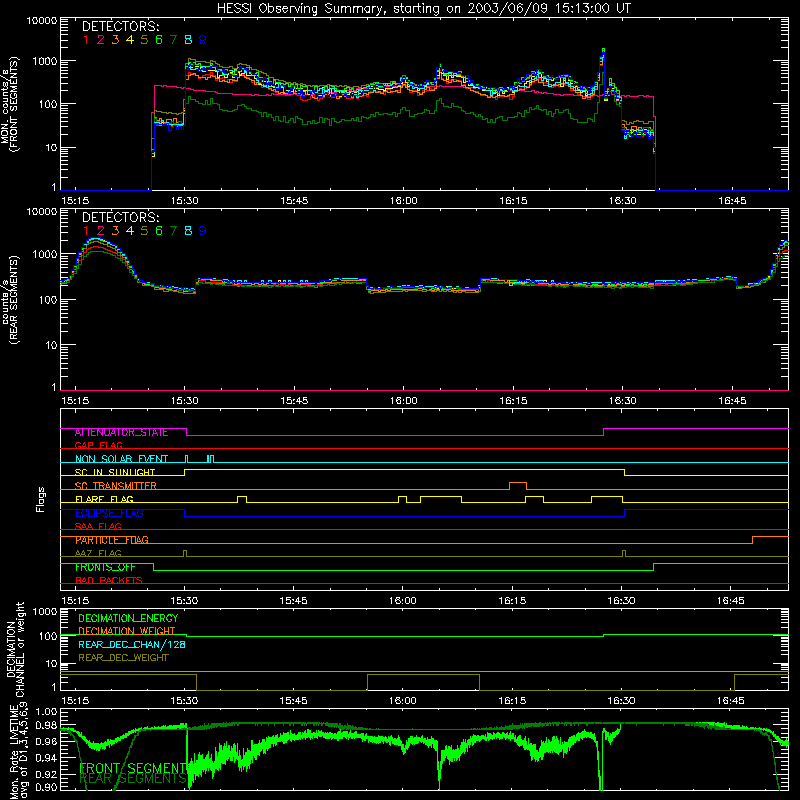Click the GAP_FLAG label
The height and width of the screenshot is (800, 800).
click(x=98, y=445)
